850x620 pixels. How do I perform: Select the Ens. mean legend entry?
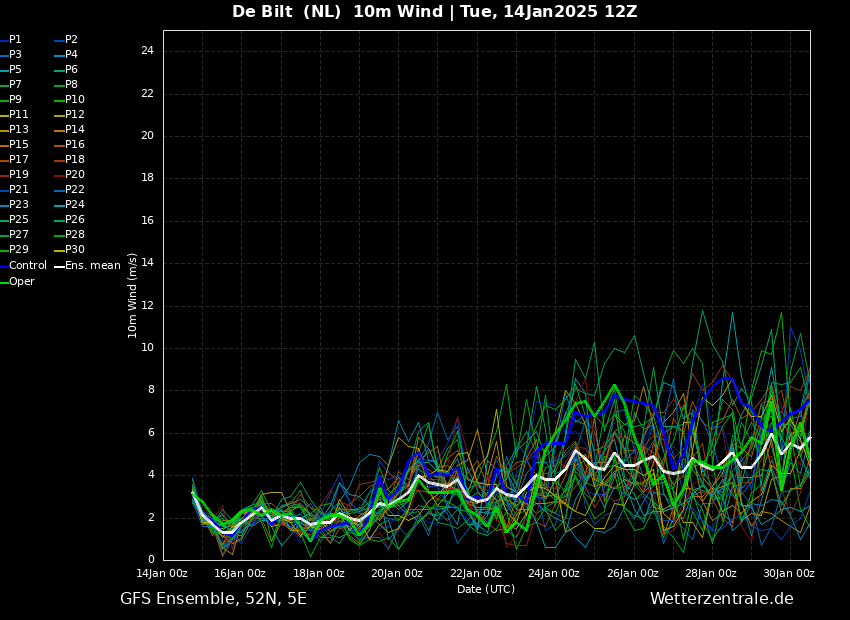click(x=88, y=266)
